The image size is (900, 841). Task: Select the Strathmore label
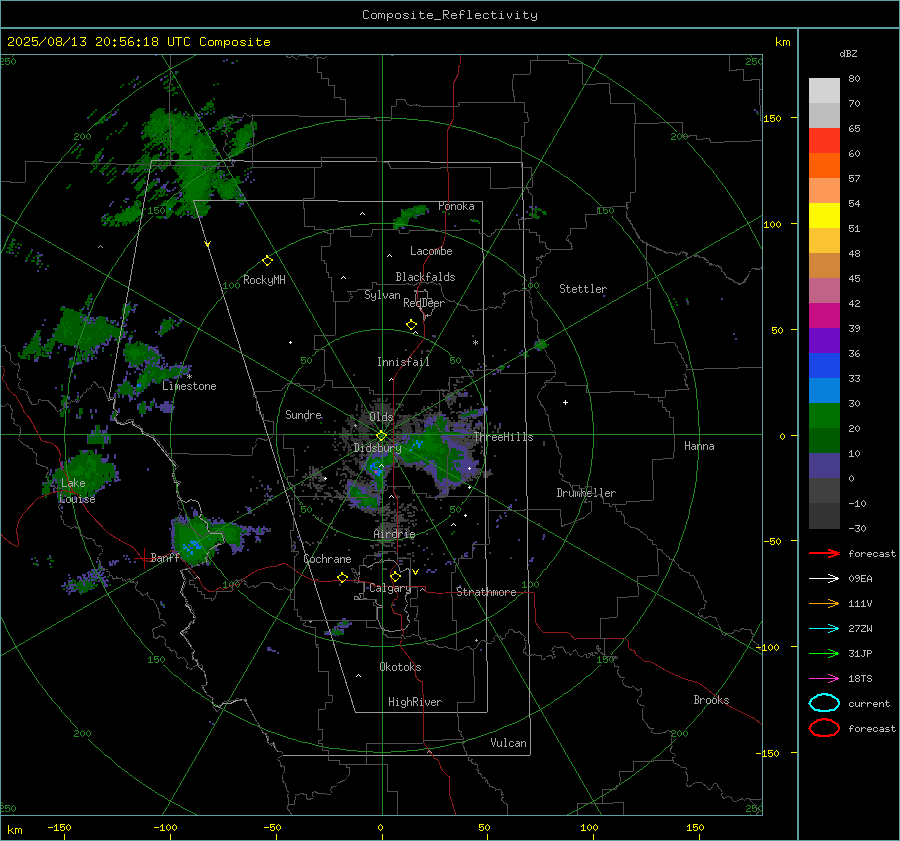pyautogui.click(x=486, y=592)
